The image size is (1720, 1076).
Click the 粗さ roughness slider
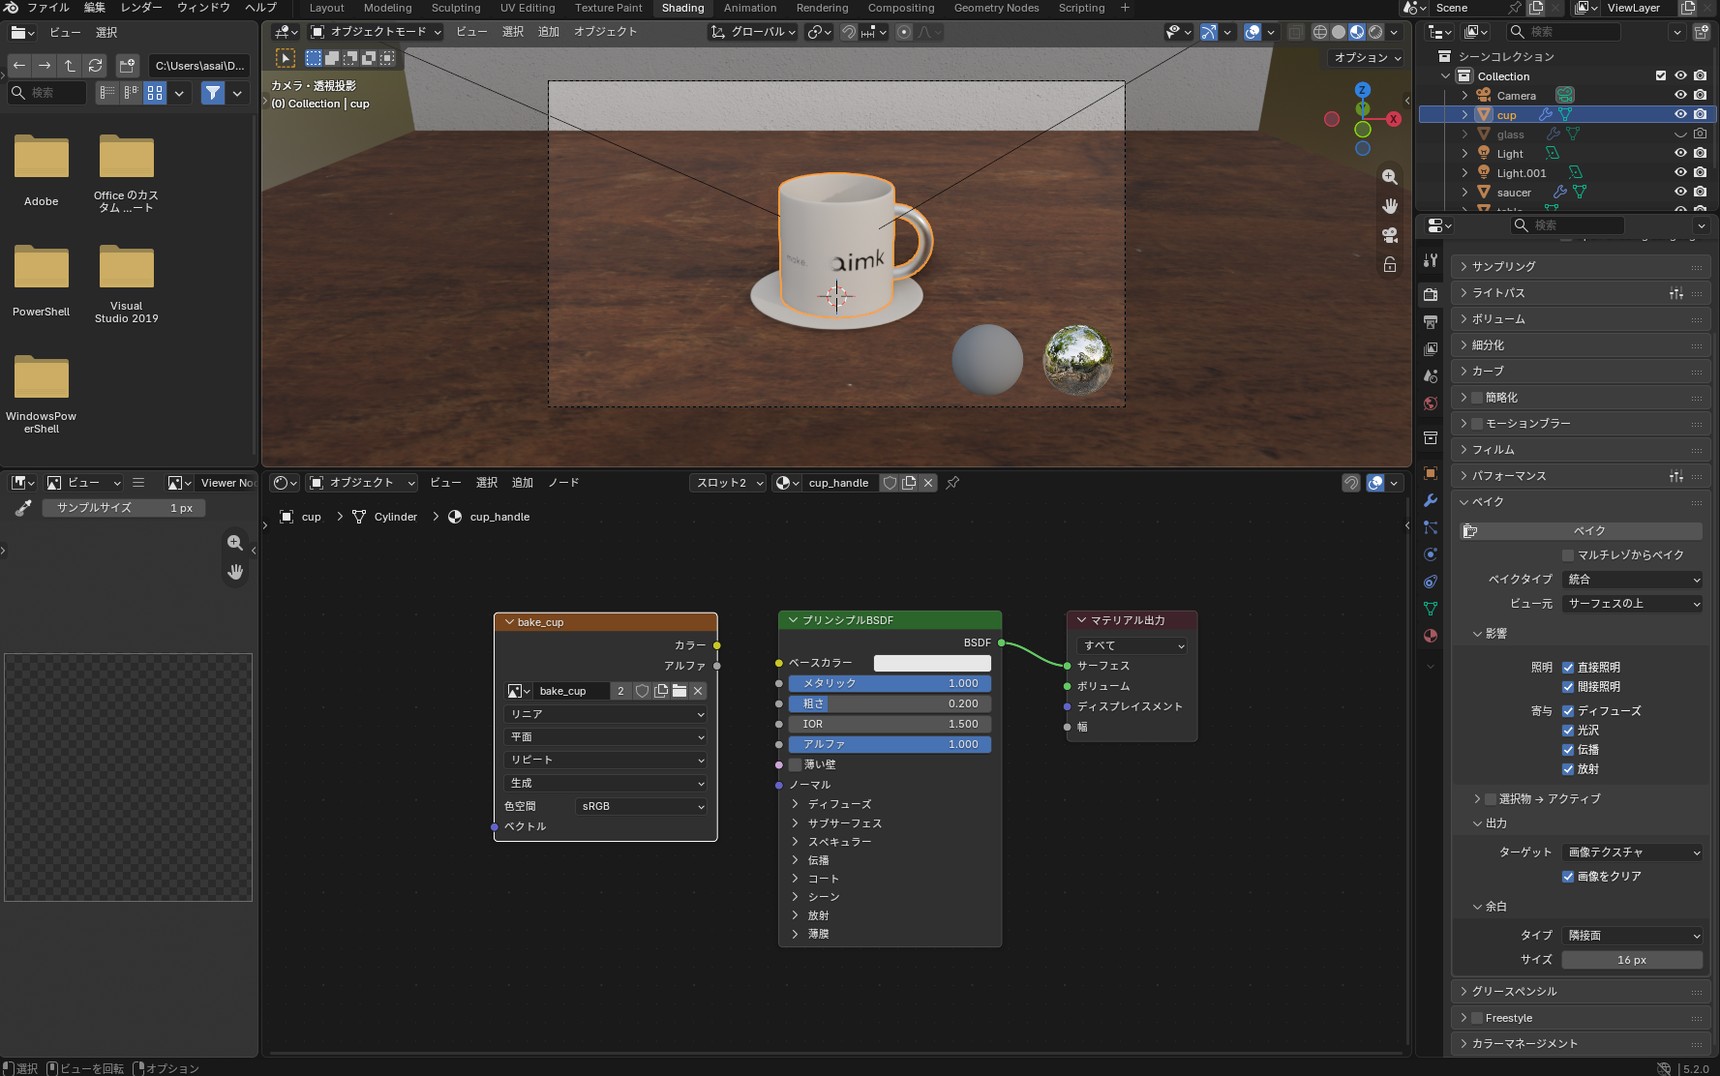[889, 704]
